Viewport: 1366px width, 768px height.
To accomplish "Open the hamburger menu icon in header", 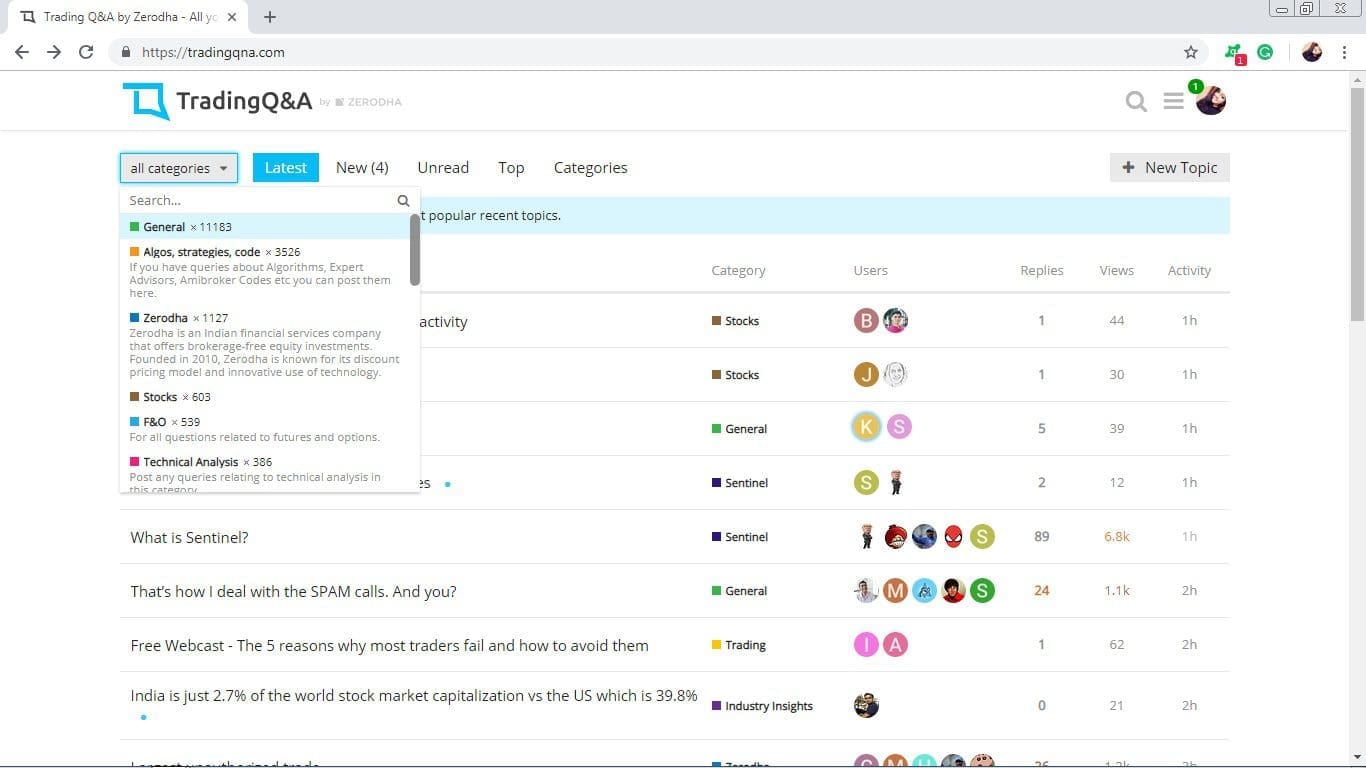I will click(1174, 101).
